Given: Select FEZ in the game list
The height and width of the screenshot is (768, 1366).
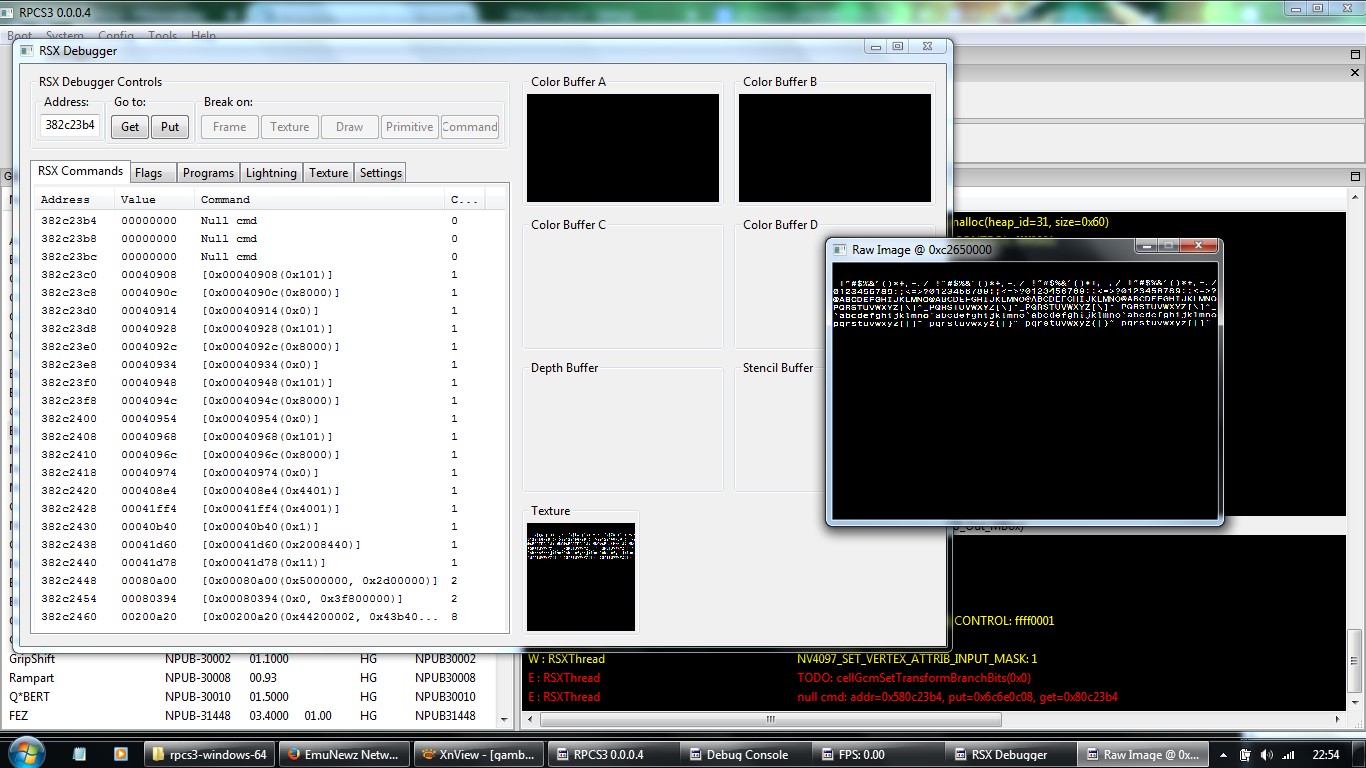Looking at the screenshot, I should pos(19,716).
